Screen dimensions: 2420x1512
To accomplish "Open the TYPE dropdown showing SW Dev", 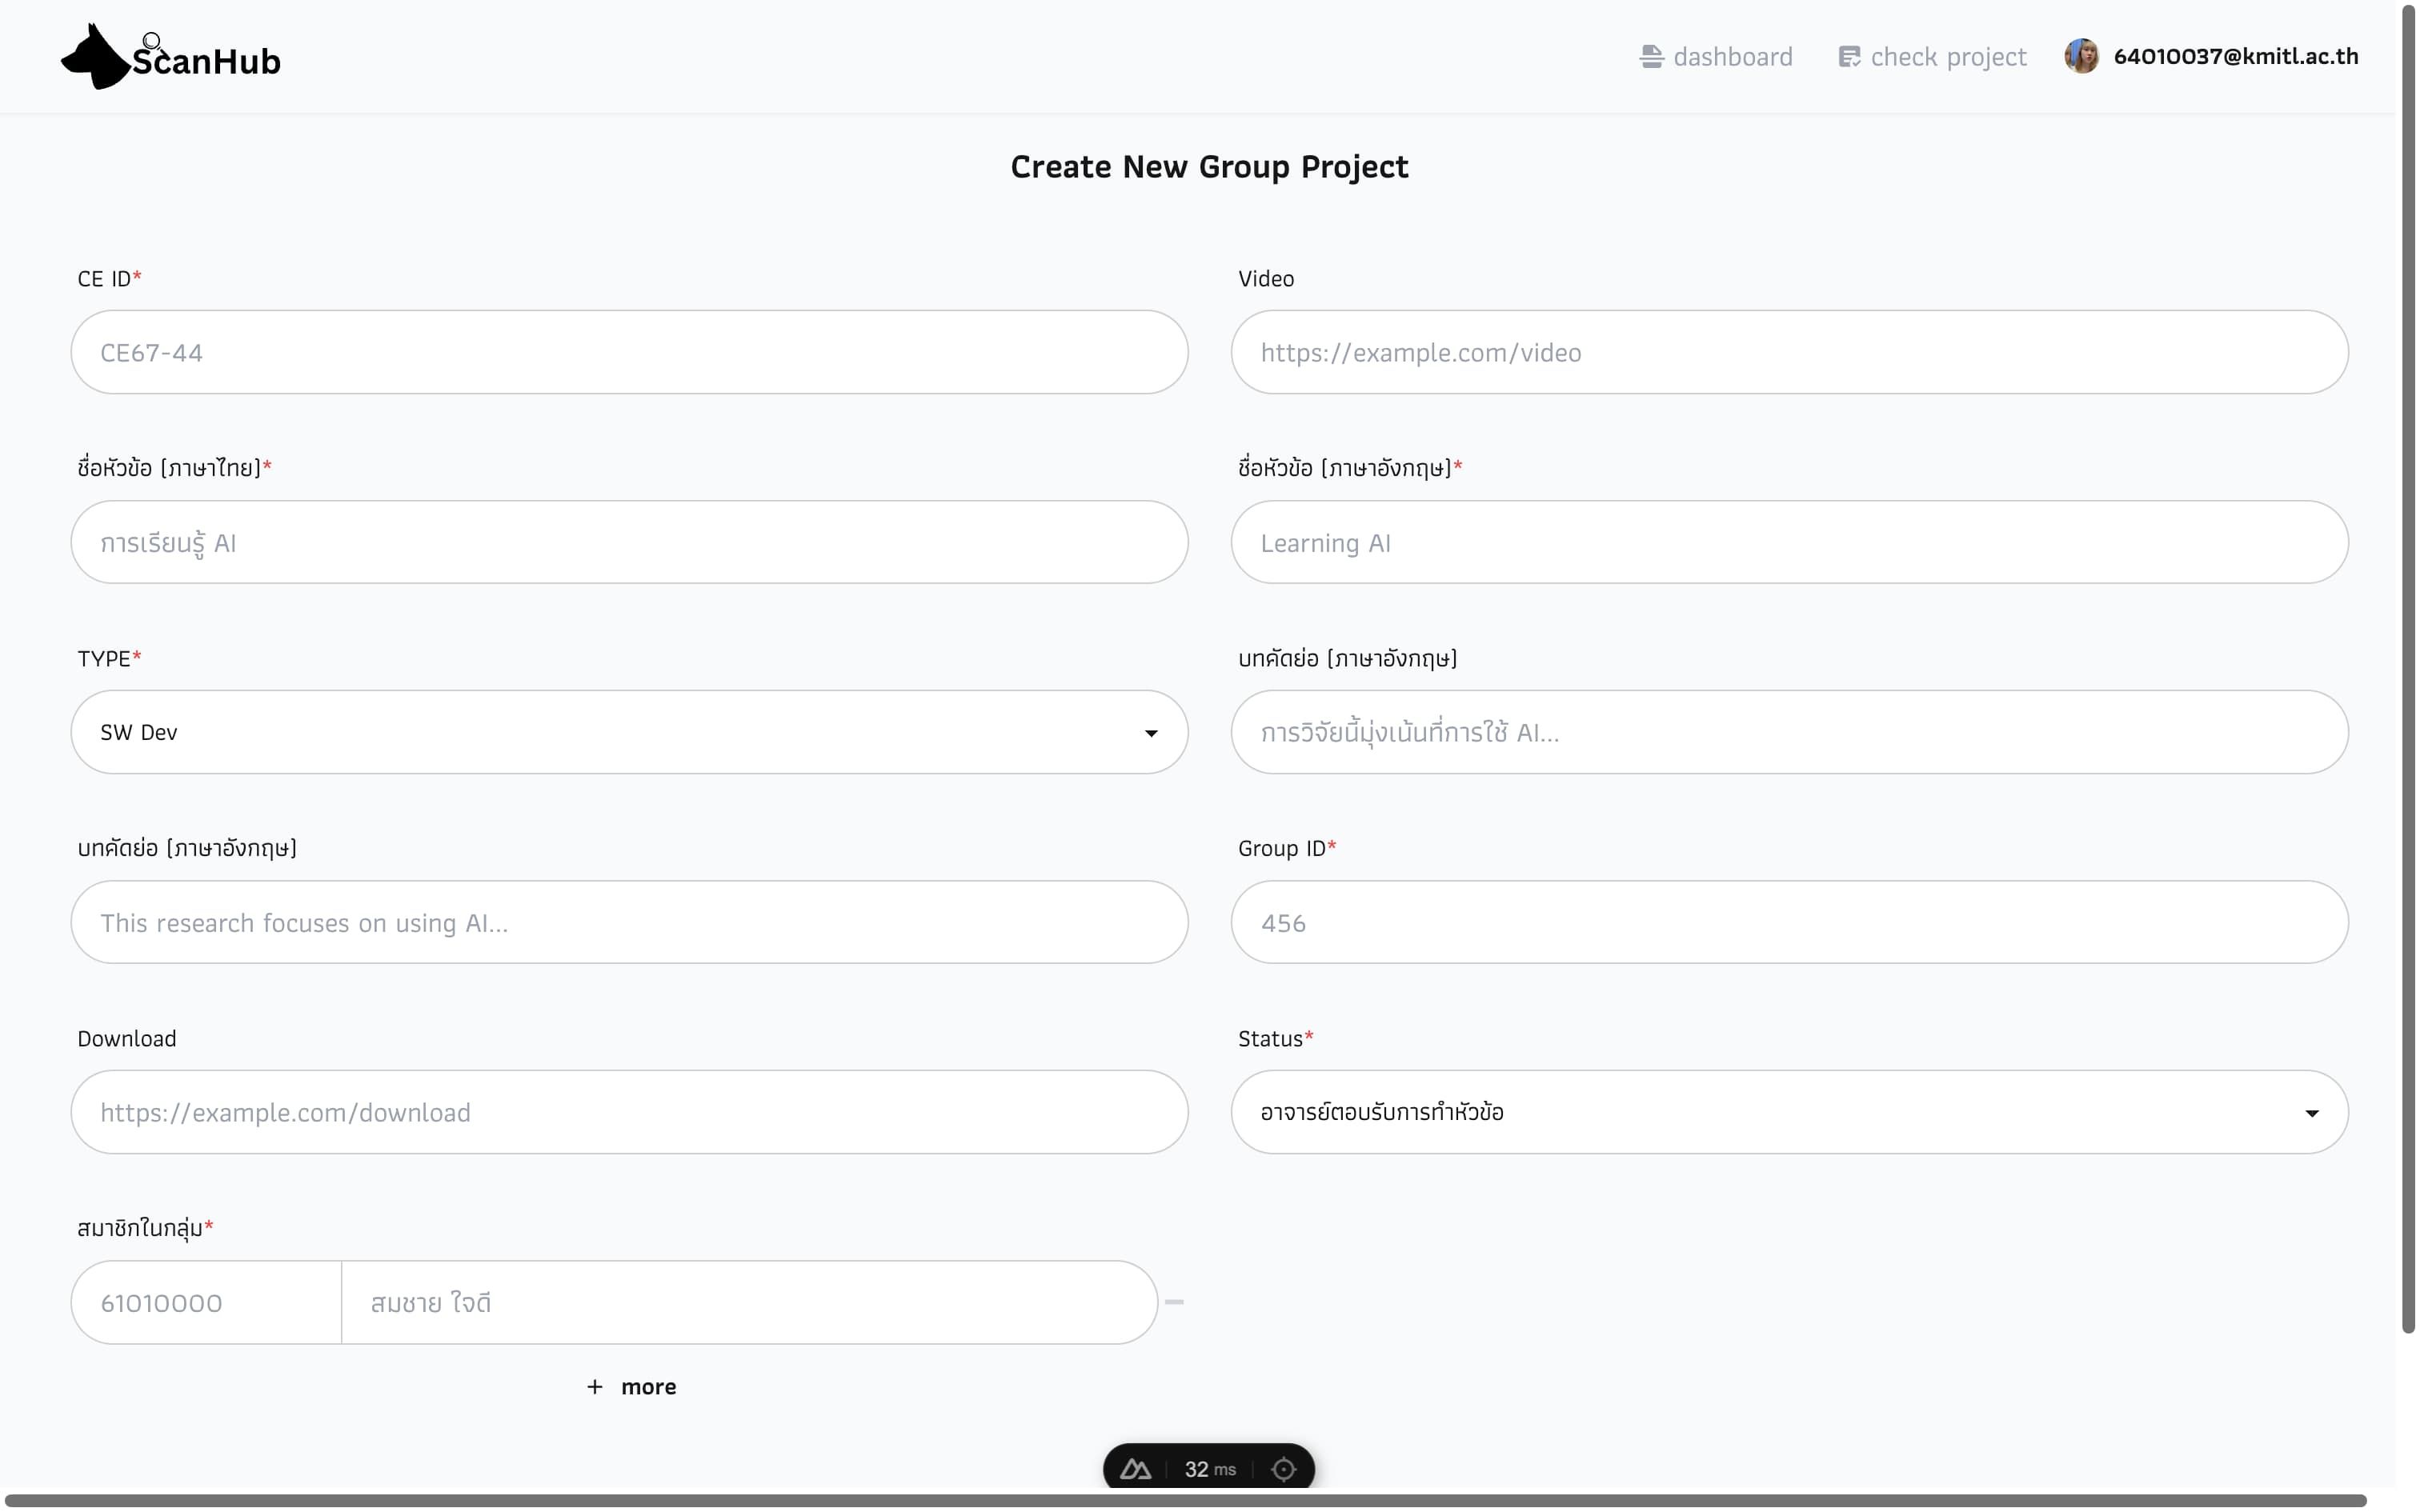I will pos(630,732).
